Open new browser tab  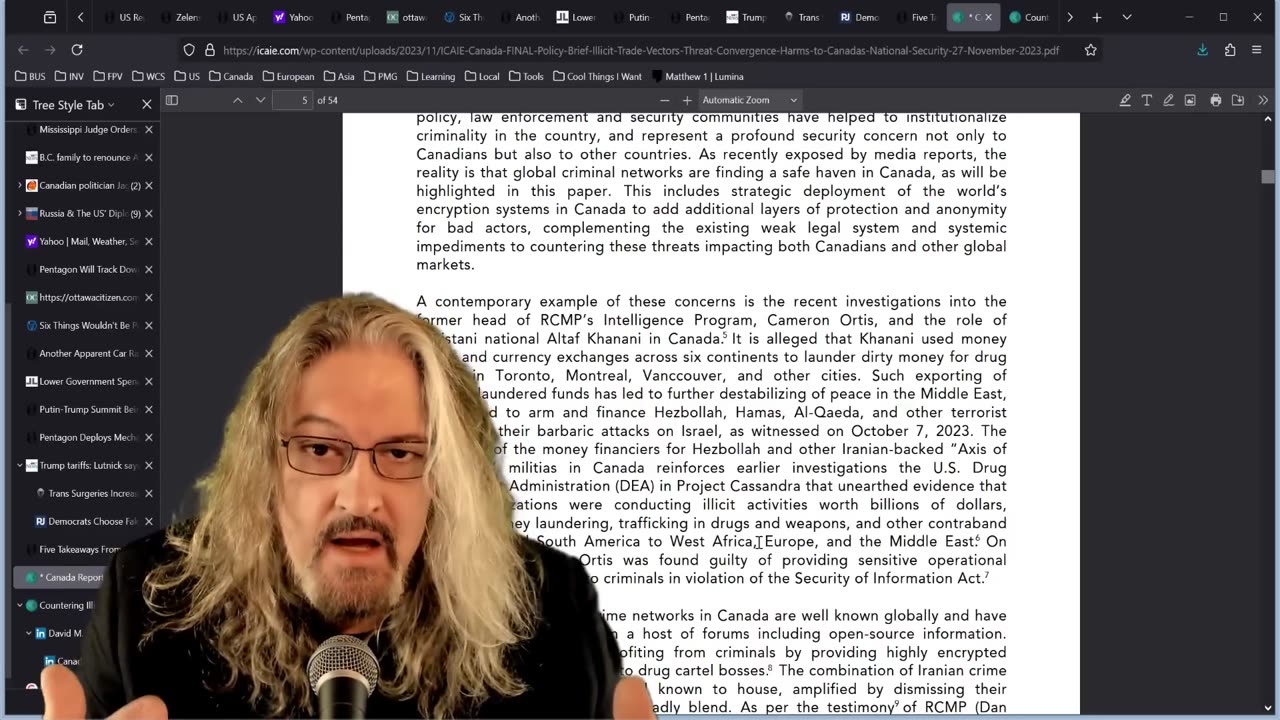(1097, 17)
